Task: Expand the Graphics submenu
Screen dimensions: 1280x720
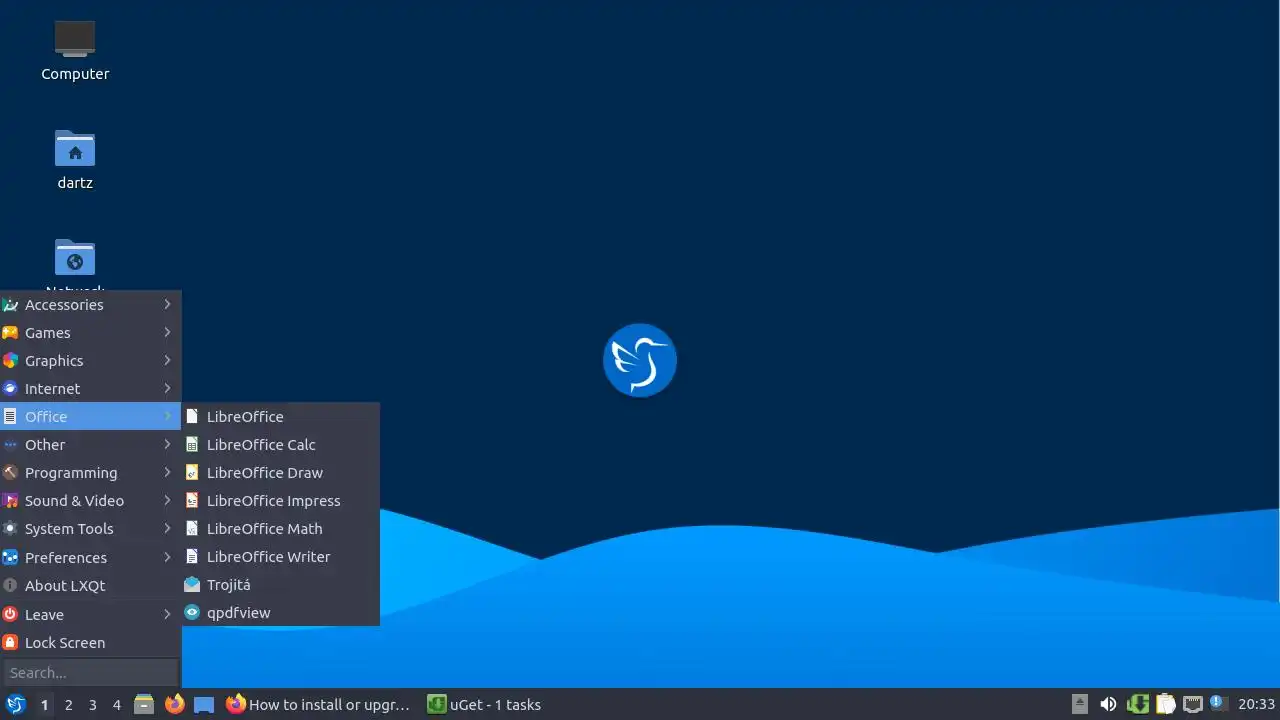Action: [x=90, y=361]
